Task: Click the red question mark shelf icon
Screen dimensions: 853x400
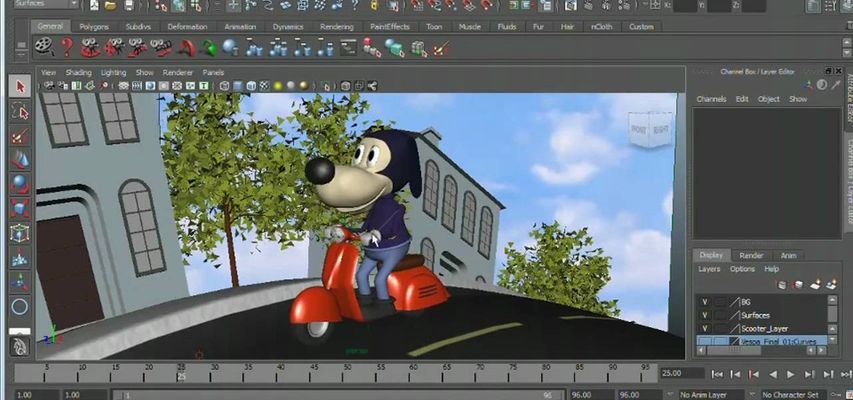Action: (x=67, y=46)
